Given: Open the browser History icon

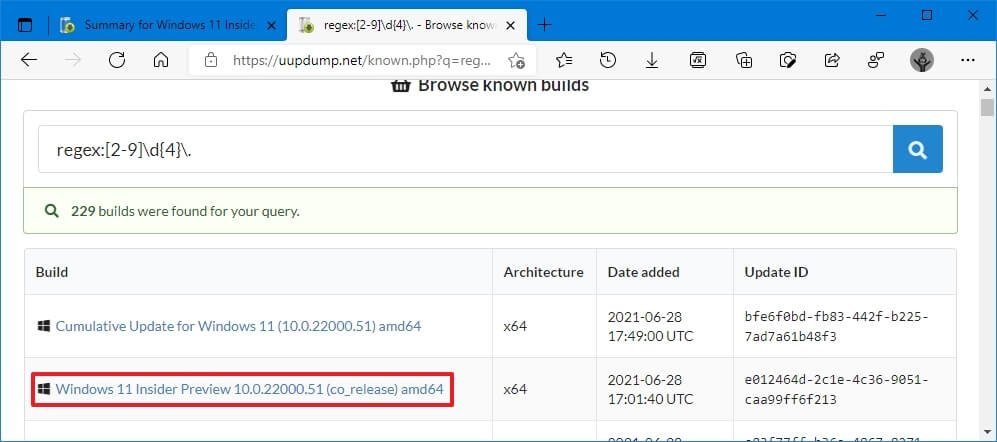Looking at the screenshot, I should (607, 60).
